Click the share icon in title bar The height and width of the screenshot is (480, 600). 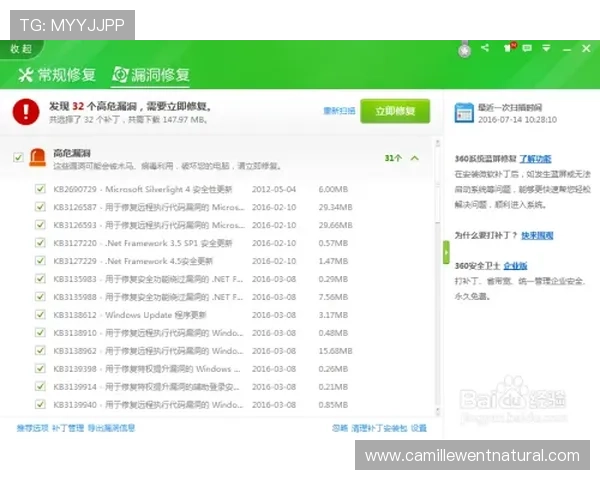point(485,48)
